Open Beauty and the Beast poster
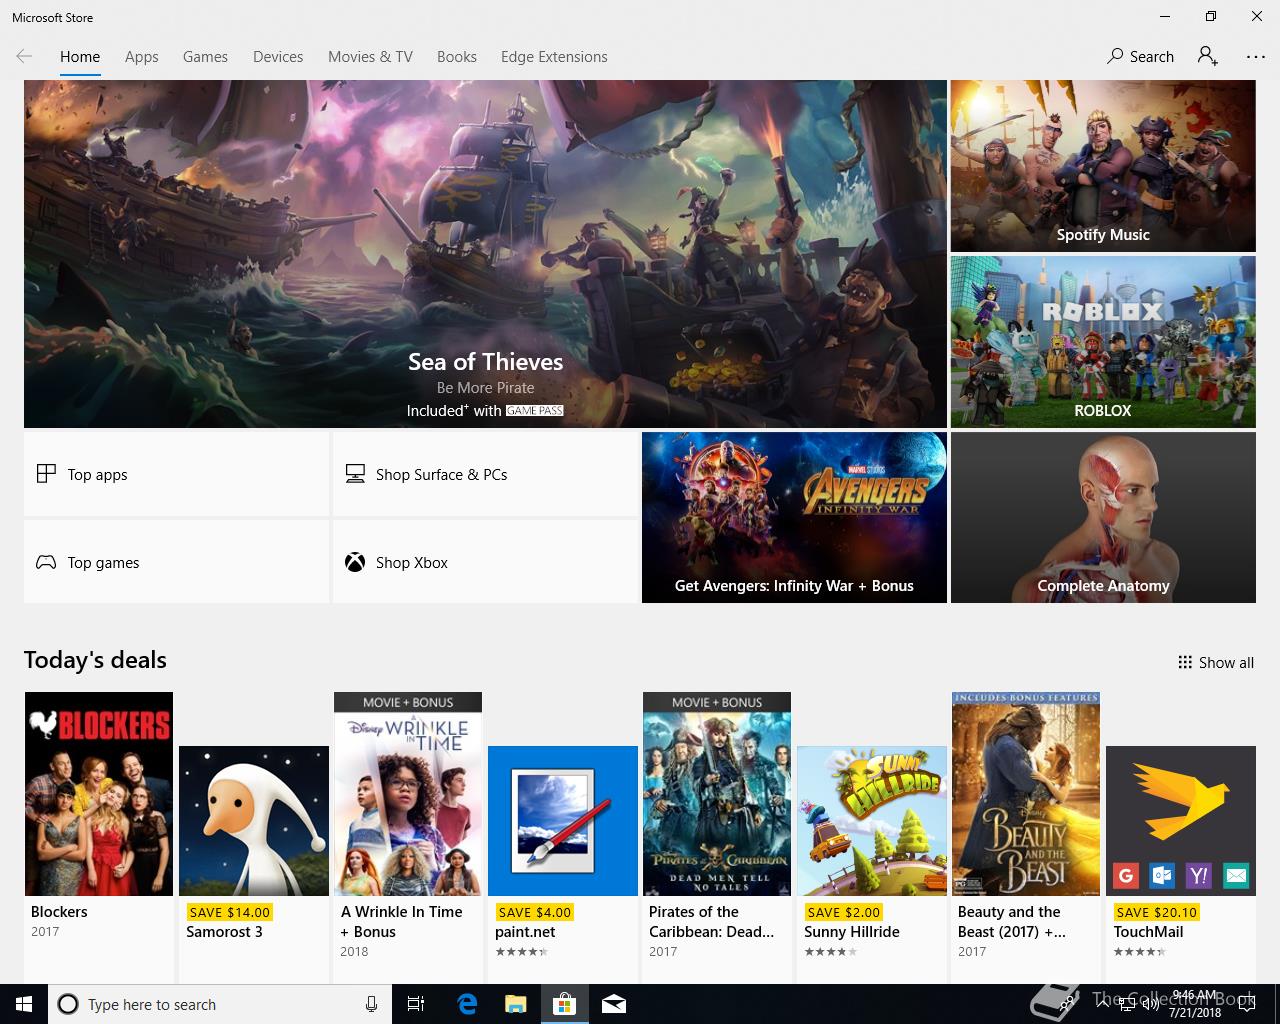The width and height of the screenshot is (1280, 1024). tap(1026, 794)
